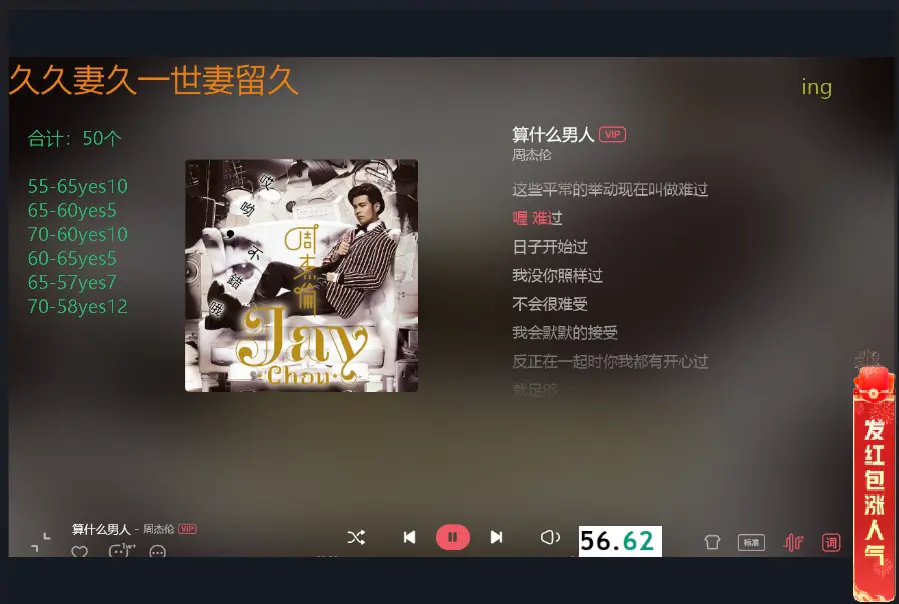This screenshot has width=899, height=604.
Task: Click the 周杰伦 name in bottom bar
Action: click(158, 529)
